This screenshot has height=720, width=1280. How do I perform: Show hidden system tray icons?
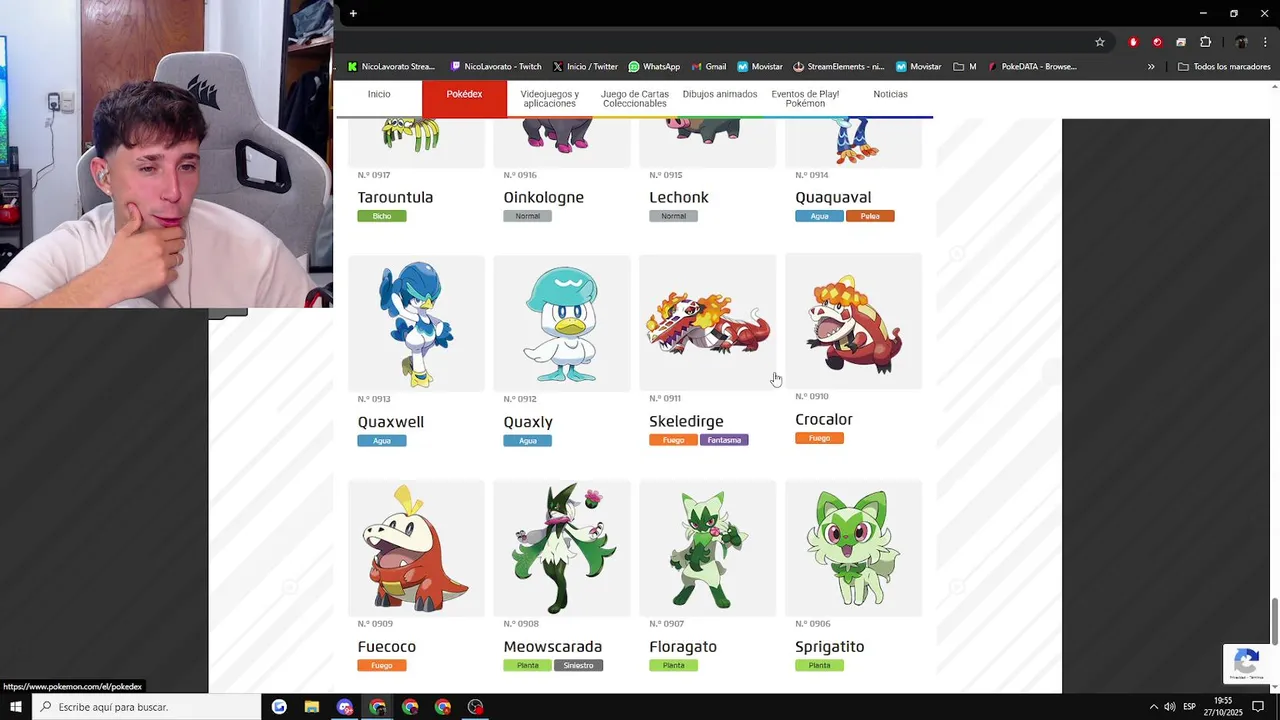(x=1153, y=707)
